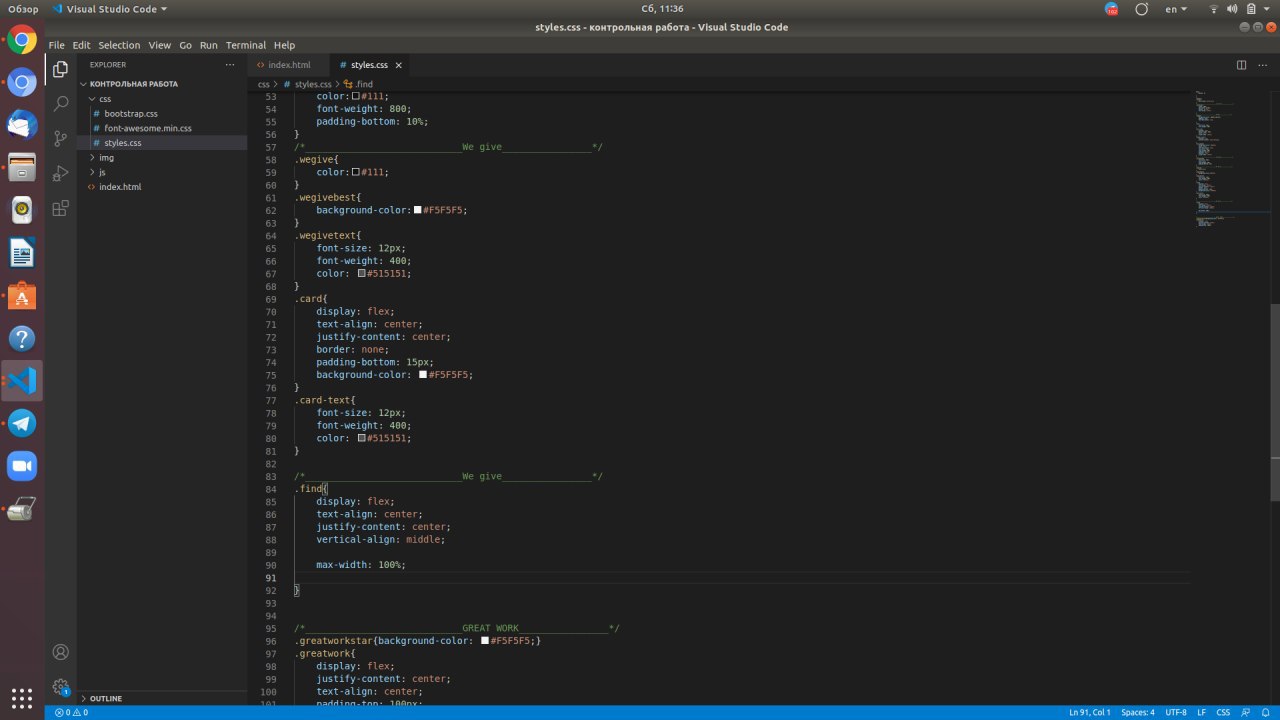Open the Terminal menu

245,45
